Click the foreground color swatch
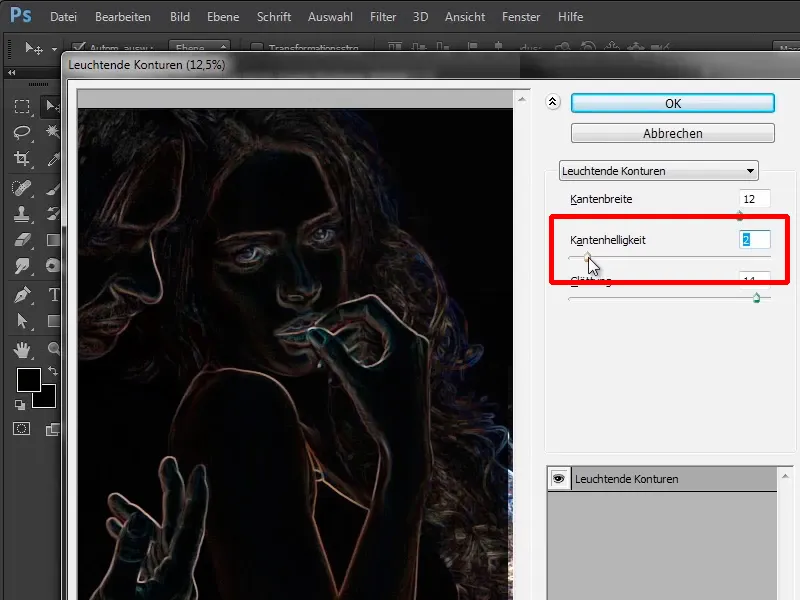Viewport: 800px width, 600px height. pos(29,380)
